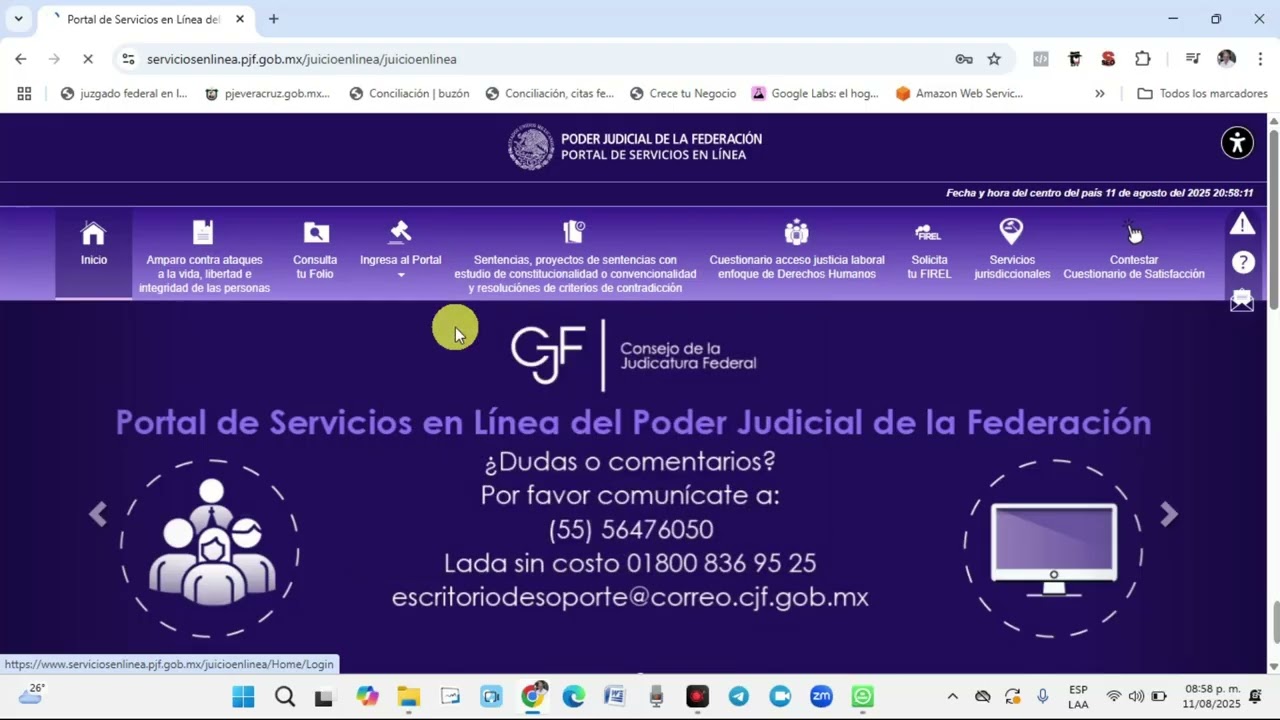
Task: Open Servicios jurisdiccionales
Action: [x=1012, y=251]
